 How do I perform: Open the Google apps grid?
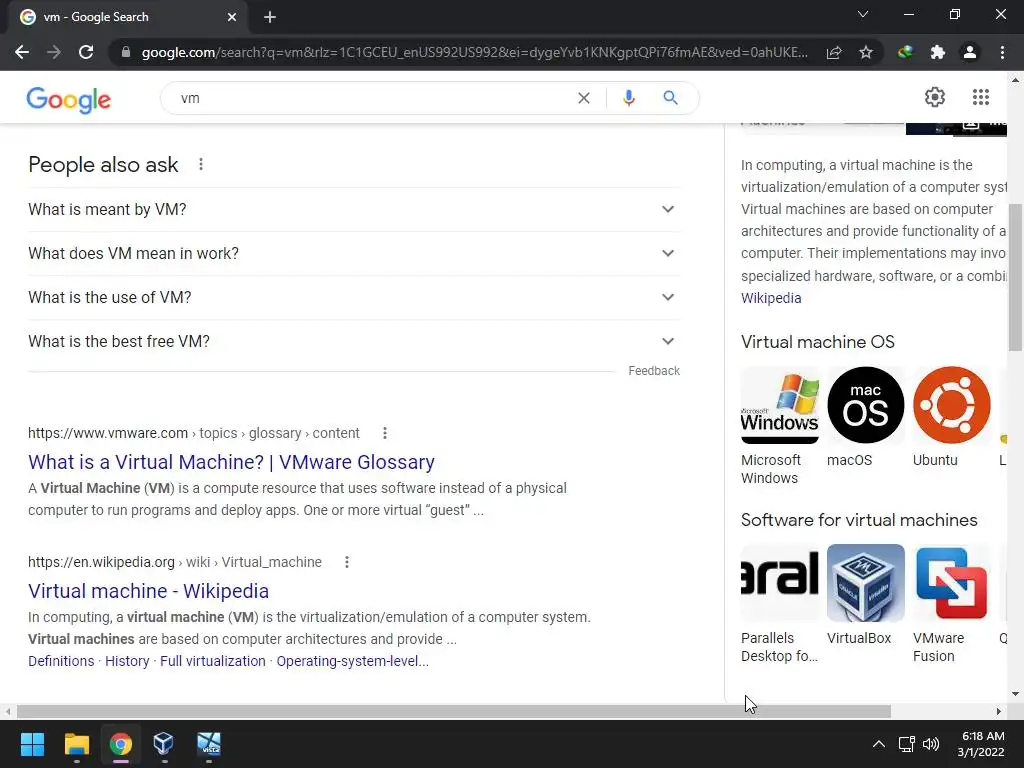click(x=981, y=97)
